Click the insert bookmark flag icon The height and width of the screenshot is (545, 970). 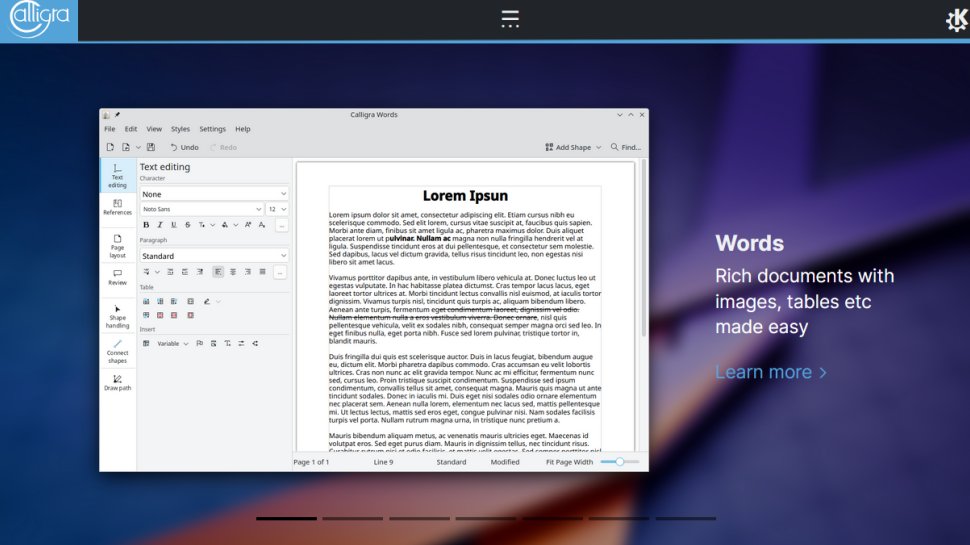(x=199, y=343)
